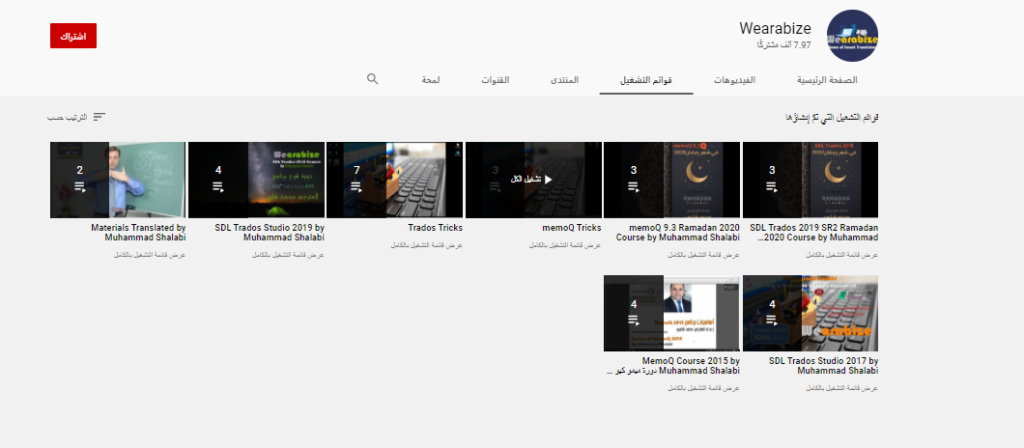Click the Wearabize channel avatar
The image size is (1024, 448).
click(852, 35)
